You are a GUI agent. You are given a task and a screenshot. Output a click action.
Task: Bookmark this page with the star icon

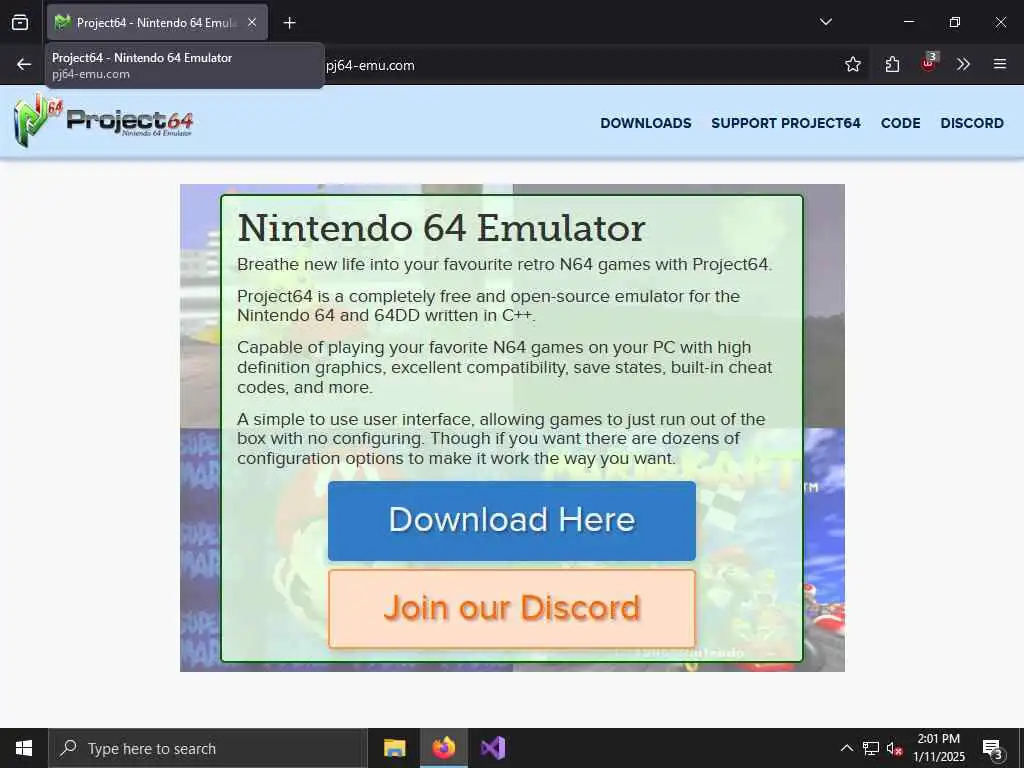(x=852, y=64)
